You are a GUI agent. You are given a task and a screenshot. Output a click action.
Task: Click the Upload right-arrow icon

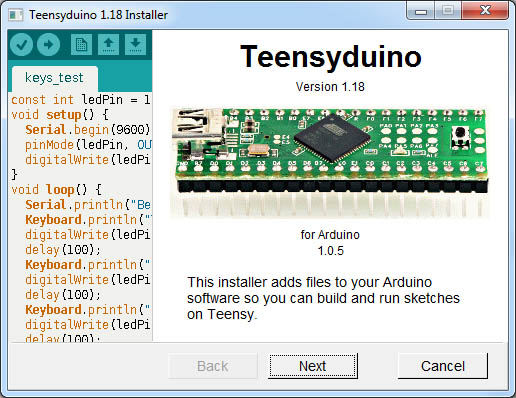click(x=48, y=44)
